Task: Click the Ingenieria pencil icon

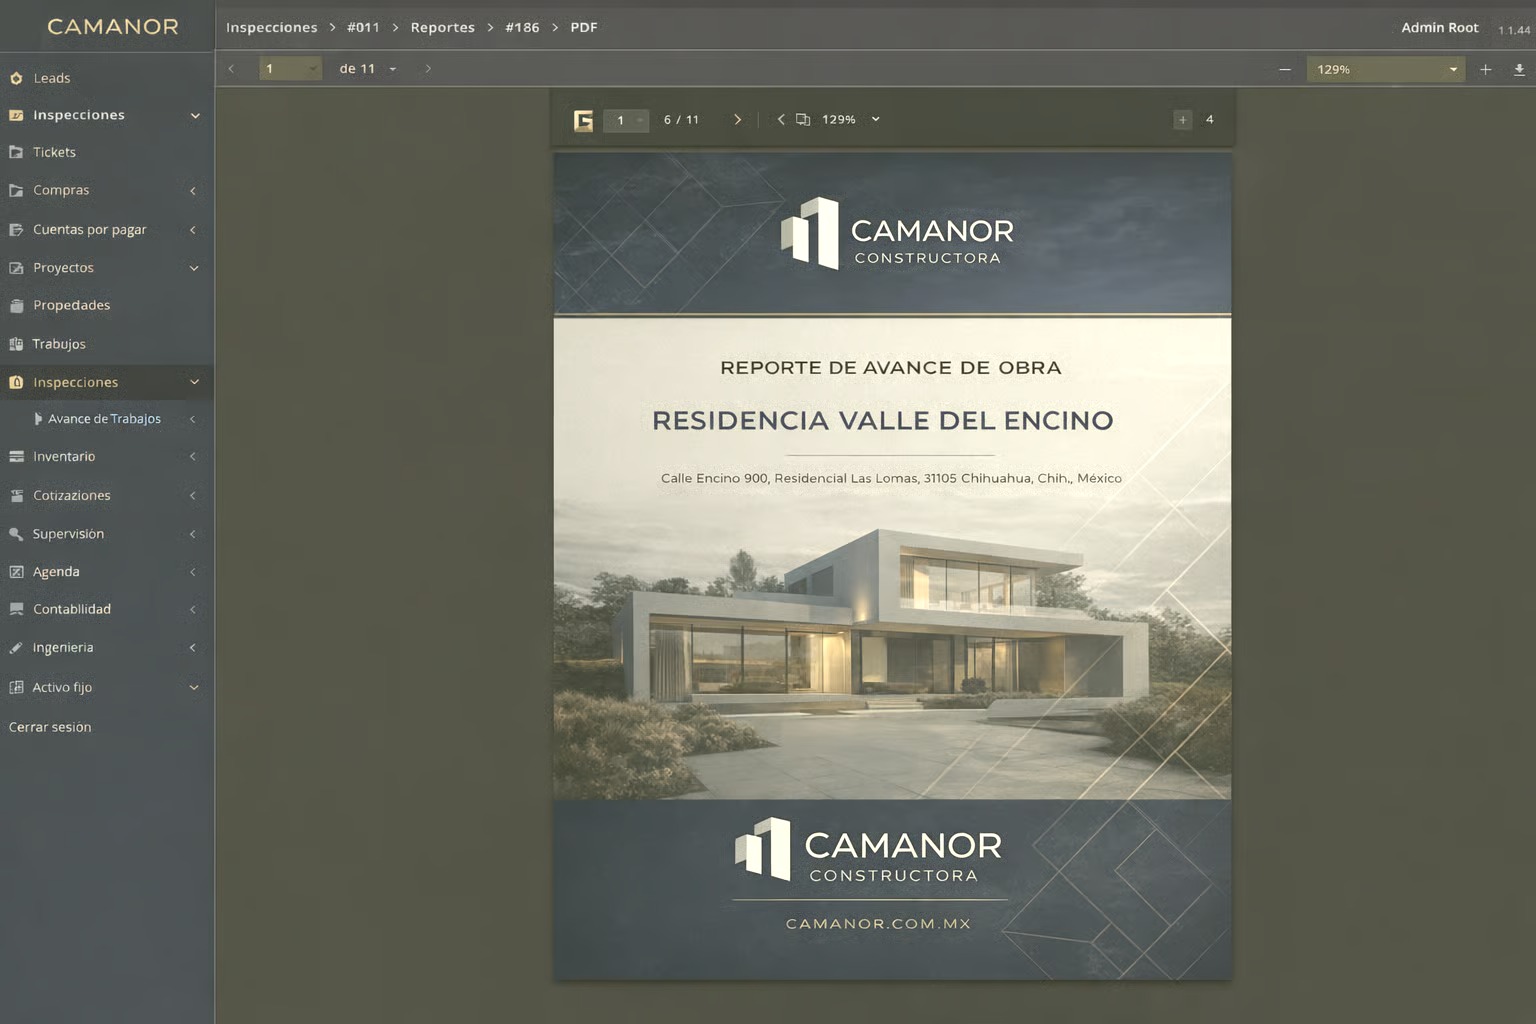Action: [x=16, y=648]
